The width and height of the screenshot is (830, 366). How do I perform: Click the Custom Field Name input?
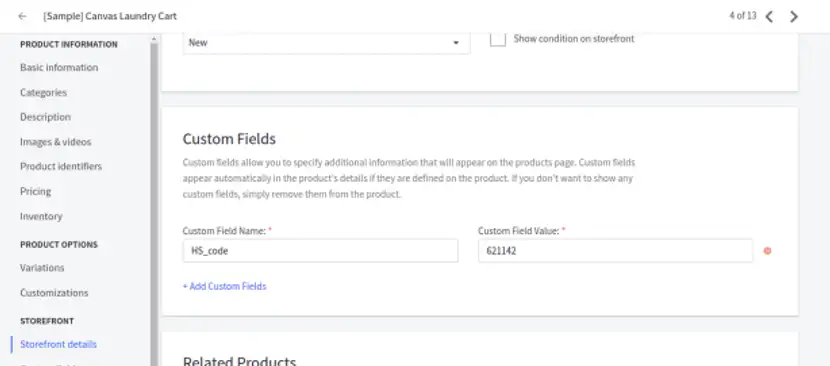320,251
